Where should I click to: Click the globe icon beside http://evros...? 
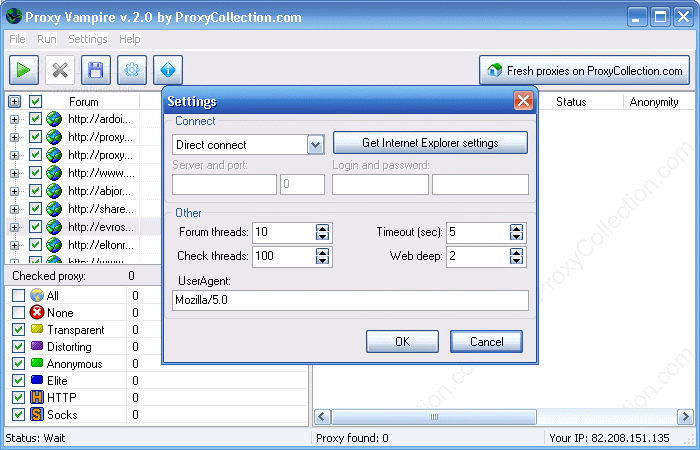pos(54,227)
